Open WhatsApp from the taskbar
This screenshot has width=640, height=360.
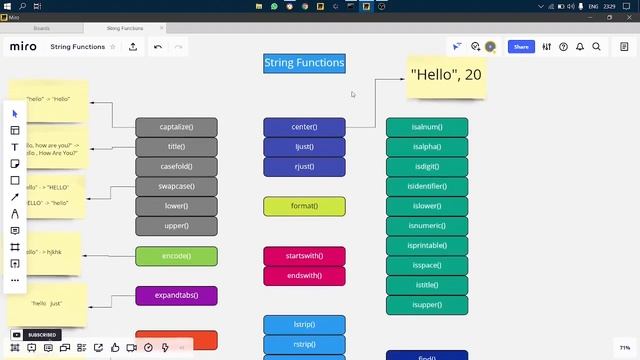[274, 6]
